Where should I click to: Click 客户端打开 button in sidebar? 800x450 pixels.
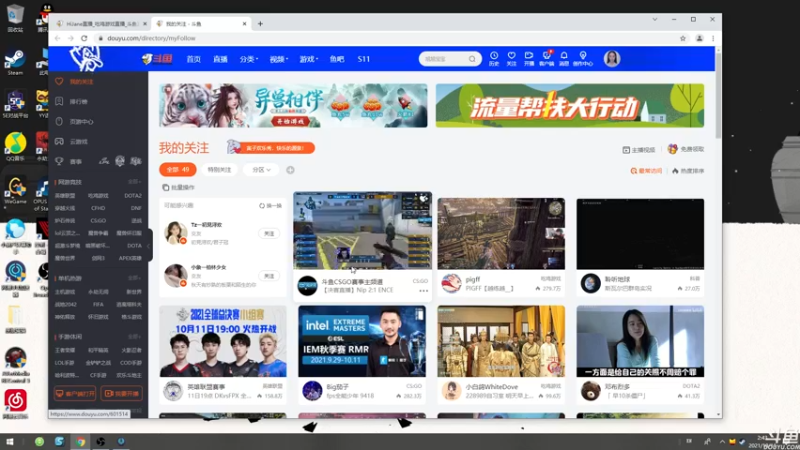click(x=75, y=393)
